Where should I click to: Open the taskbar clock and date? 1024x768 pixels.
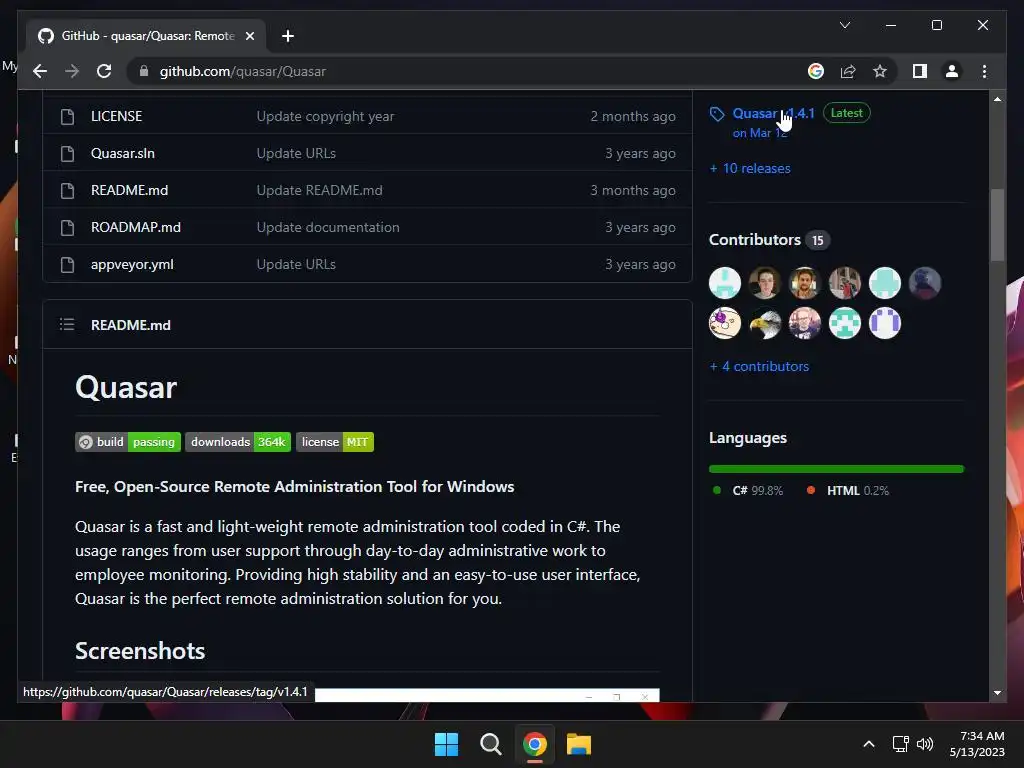pos(977,744)
